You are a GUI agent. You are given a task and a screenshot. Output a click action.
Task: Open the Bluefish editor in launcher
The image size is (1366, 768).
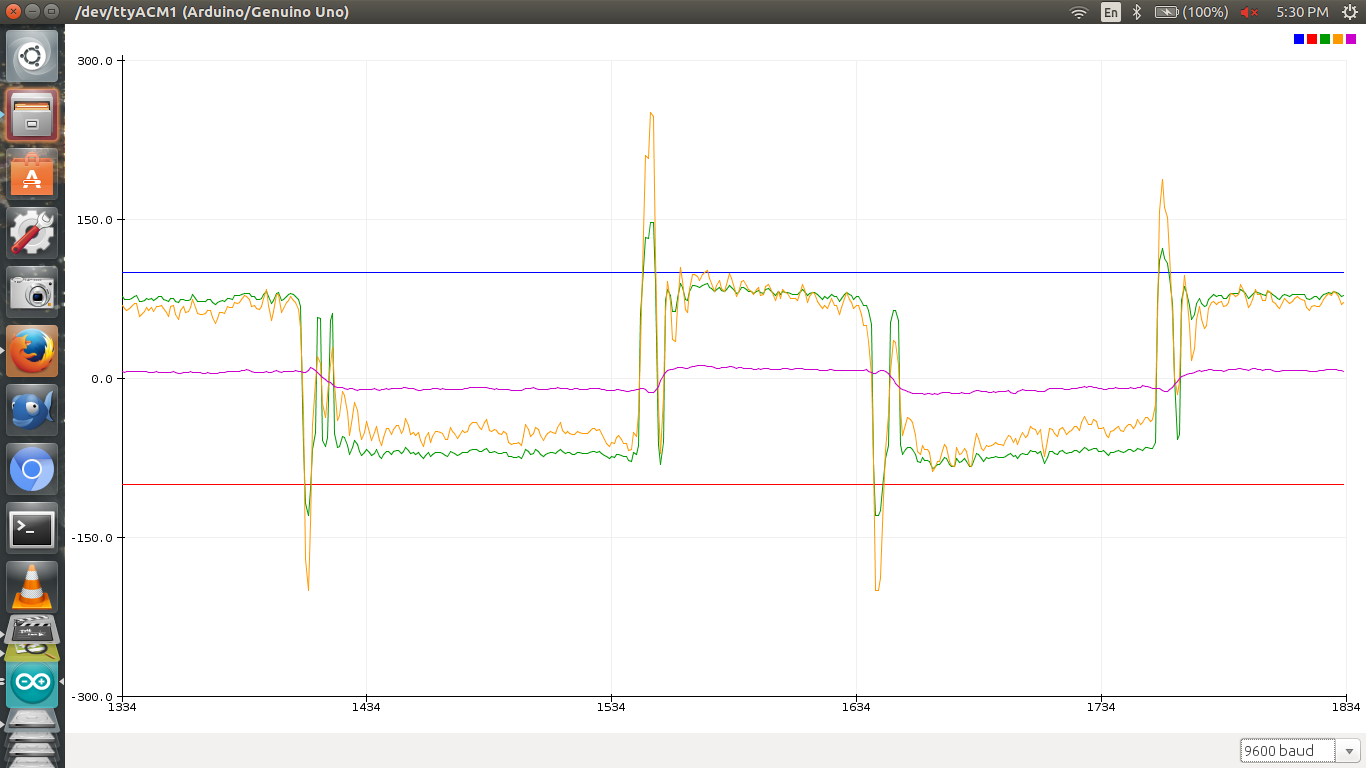click(32, 410)
